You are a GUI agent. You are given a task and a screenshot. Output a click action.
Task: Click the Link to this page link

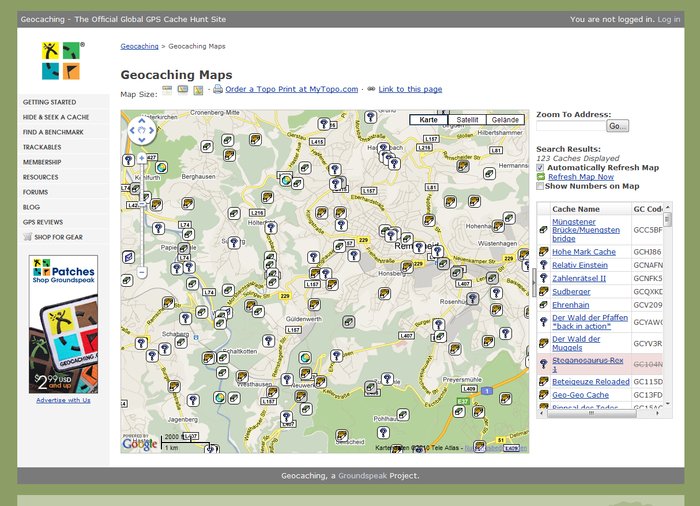410,89
